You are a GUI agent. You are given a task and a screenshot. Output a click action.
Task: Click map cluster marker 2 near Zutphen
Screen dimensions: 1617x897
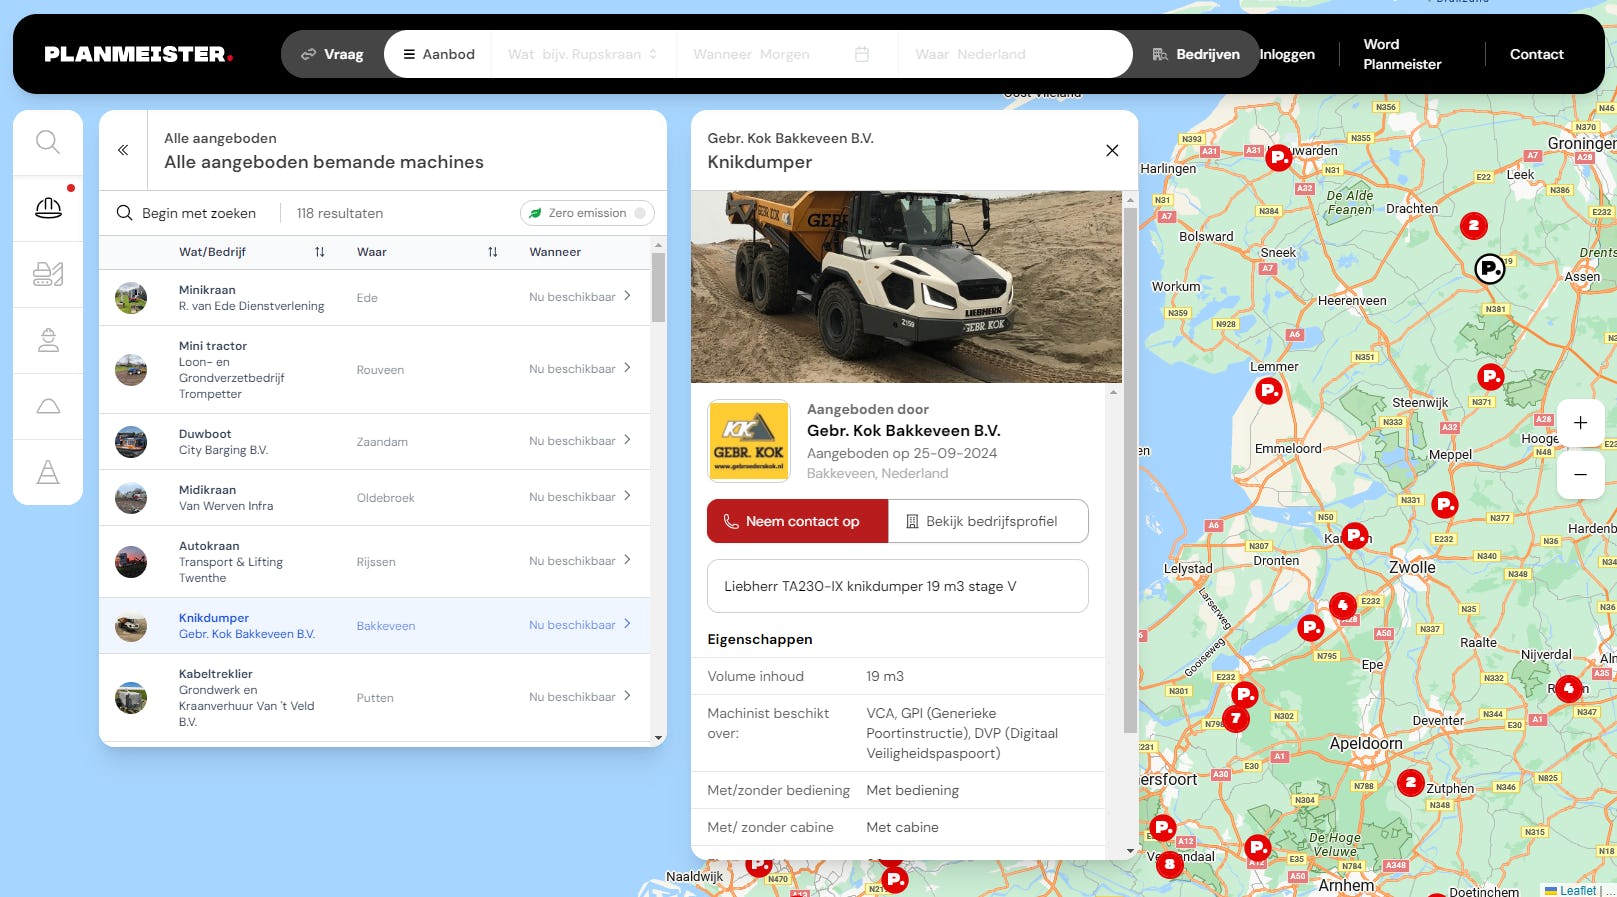(1410, 782)
